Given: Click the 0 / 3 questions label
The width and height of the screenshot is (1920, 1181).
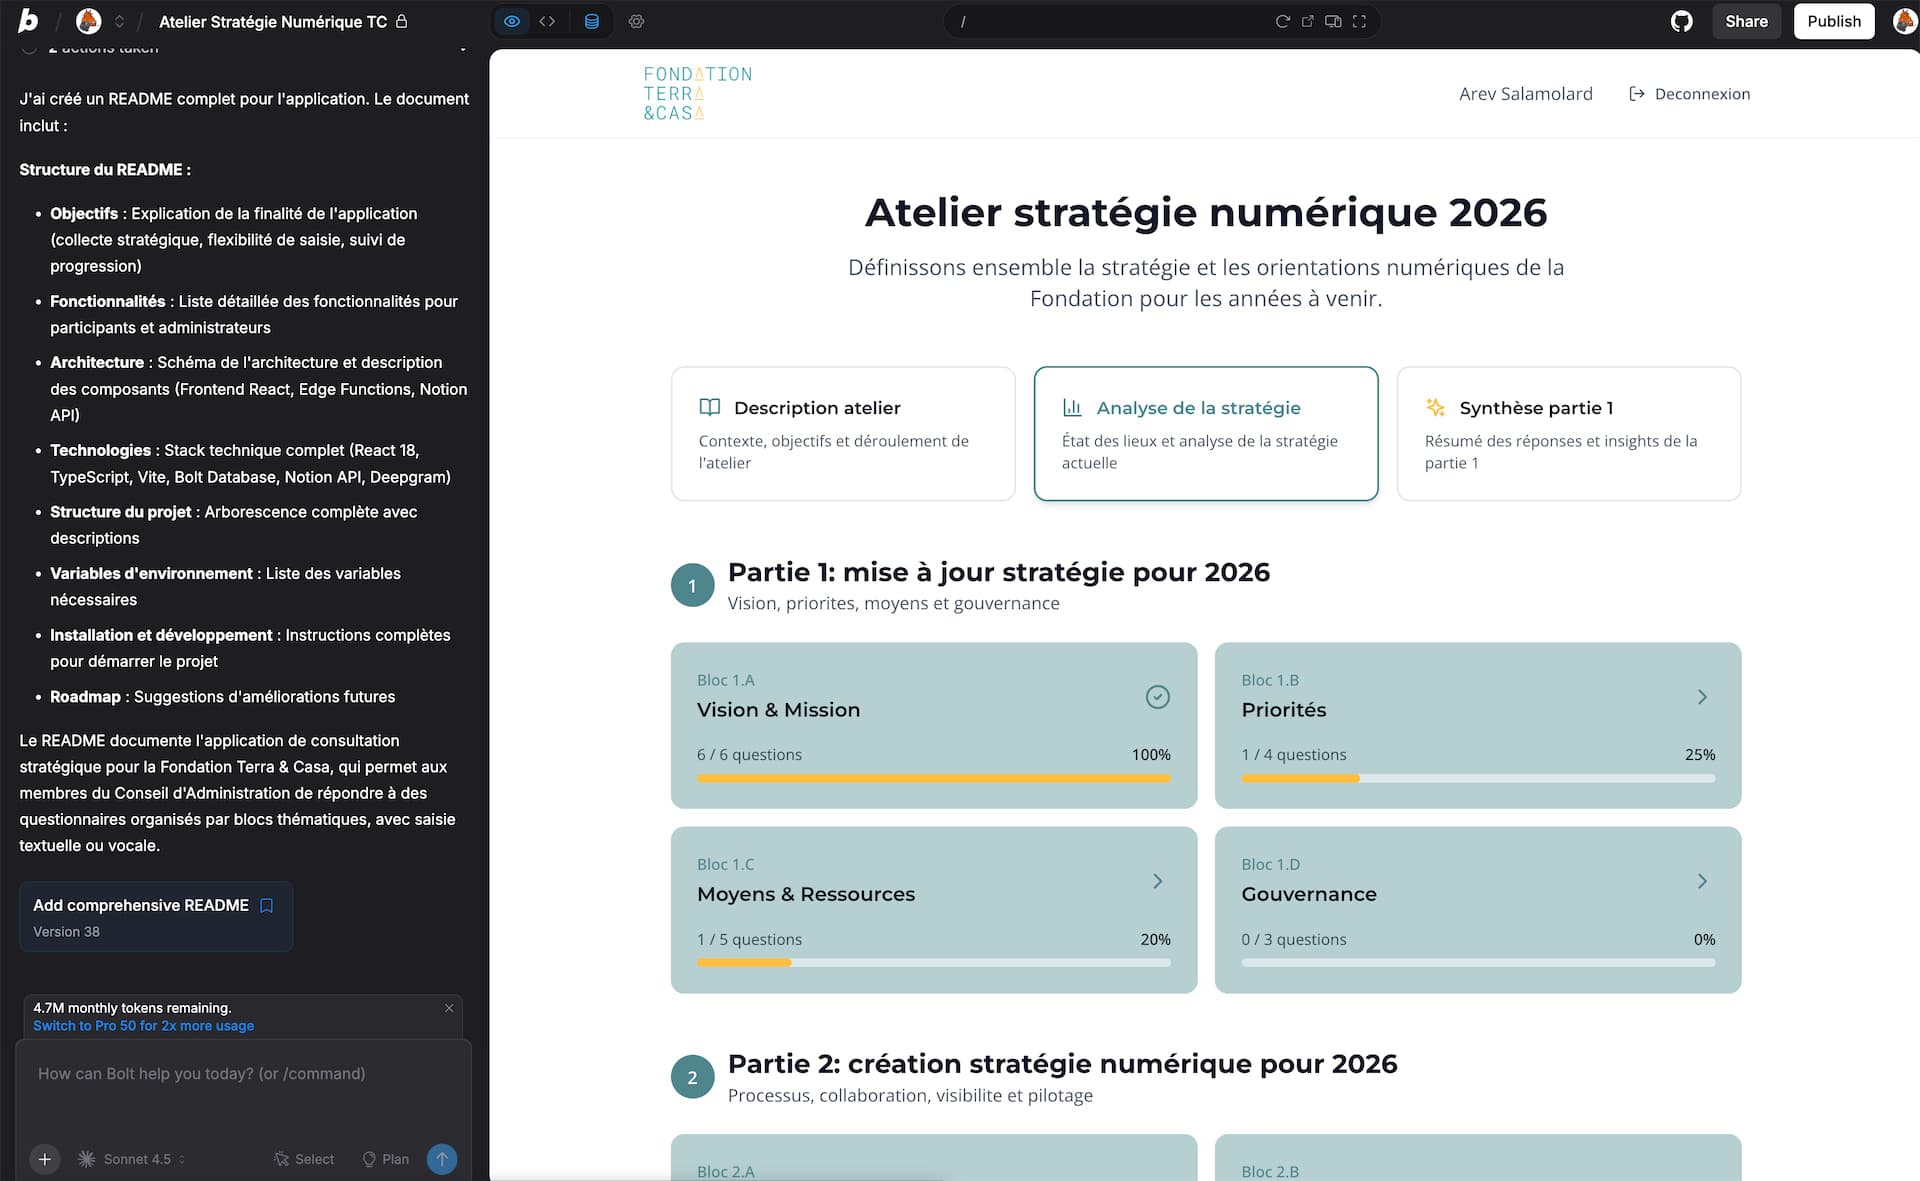Looking at the screenshot, I should point(1294,939).
